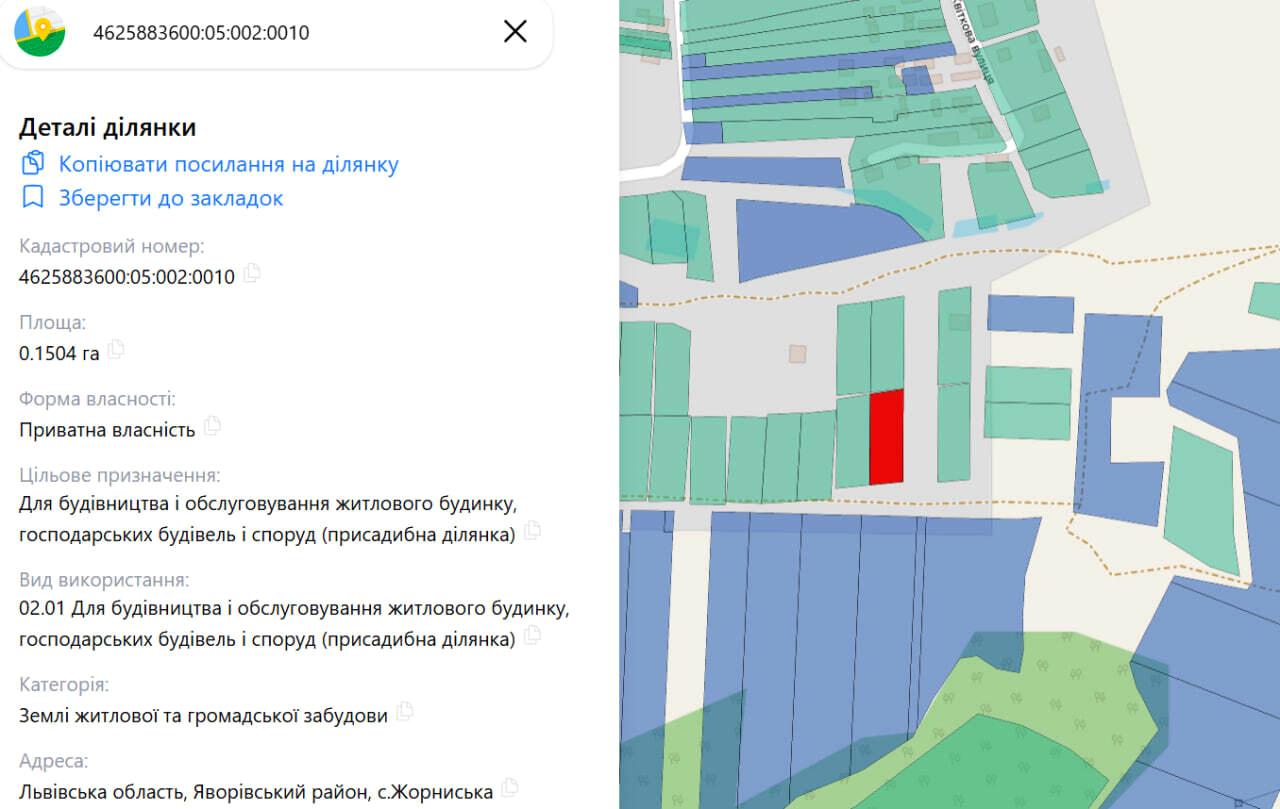Copy the Вид використання value
Viewport: 1280px width, 809px height.
click(532, 635)
